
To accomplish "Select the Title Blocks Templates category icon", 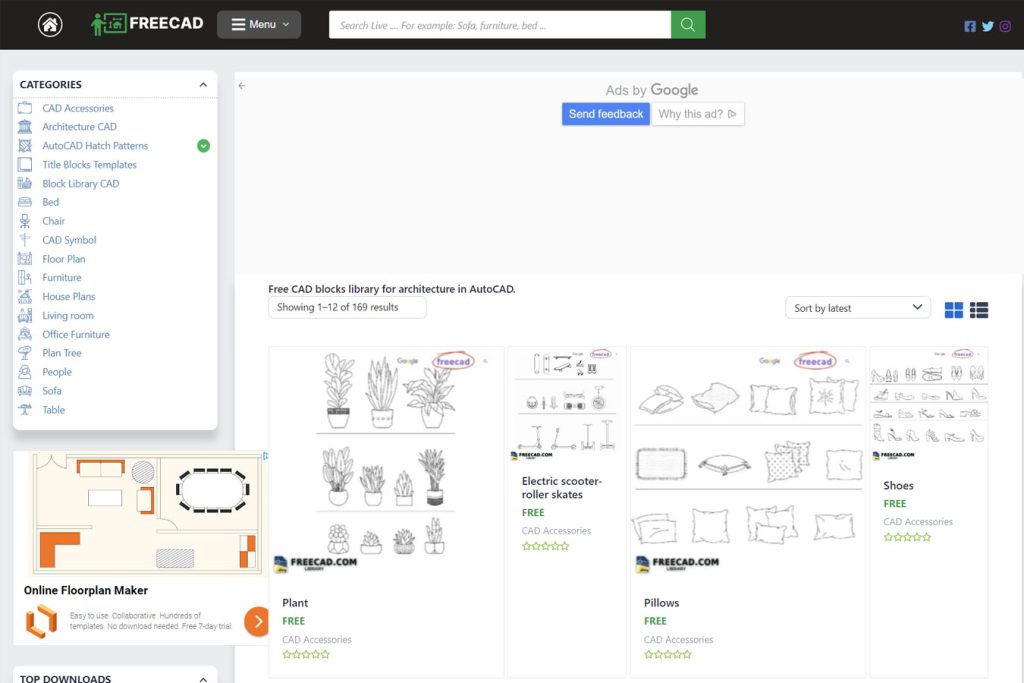I will [25, 165].
